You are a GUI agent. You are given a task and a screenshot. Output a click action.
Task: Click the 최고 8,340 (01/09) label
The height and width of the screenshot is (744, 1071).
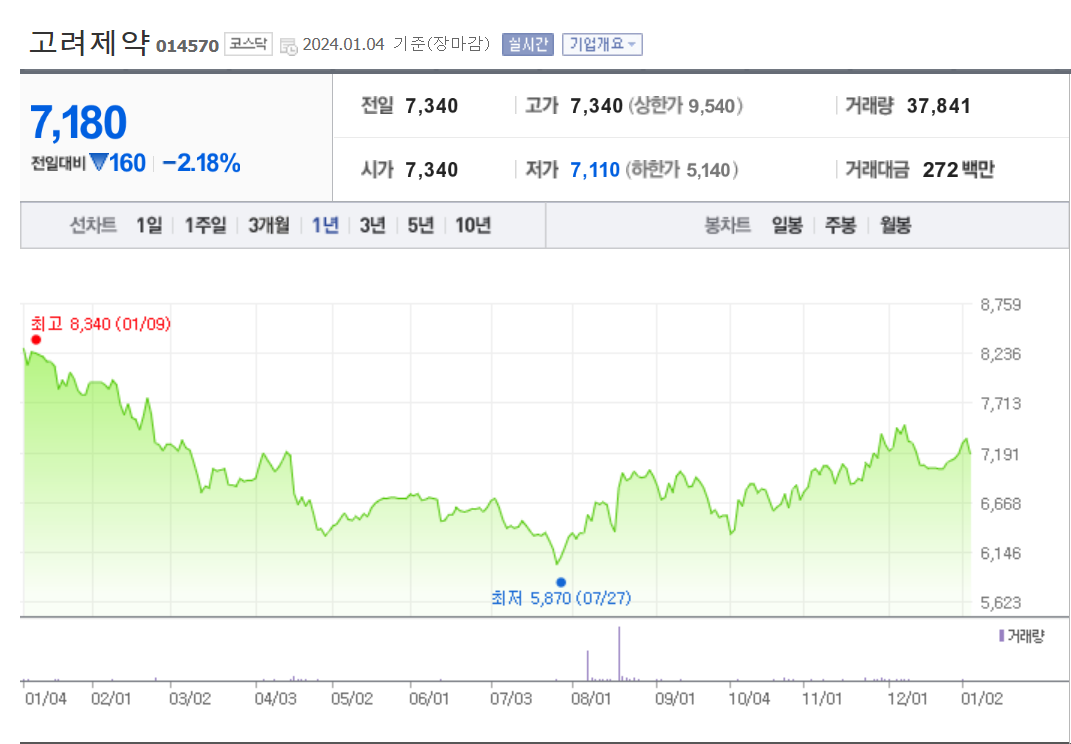(x=101, y=324)
